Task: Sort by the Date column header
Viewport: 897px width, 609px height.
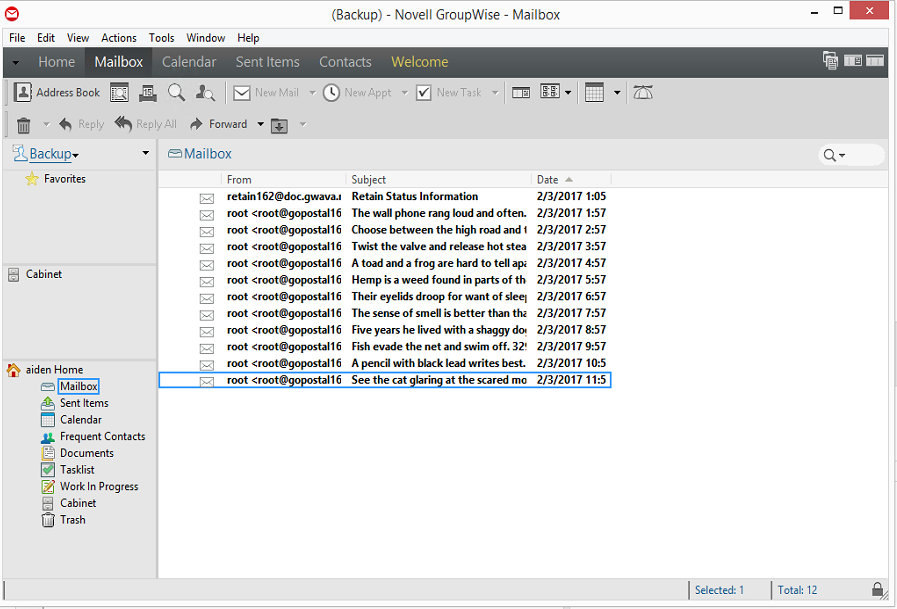Action: 571,180
